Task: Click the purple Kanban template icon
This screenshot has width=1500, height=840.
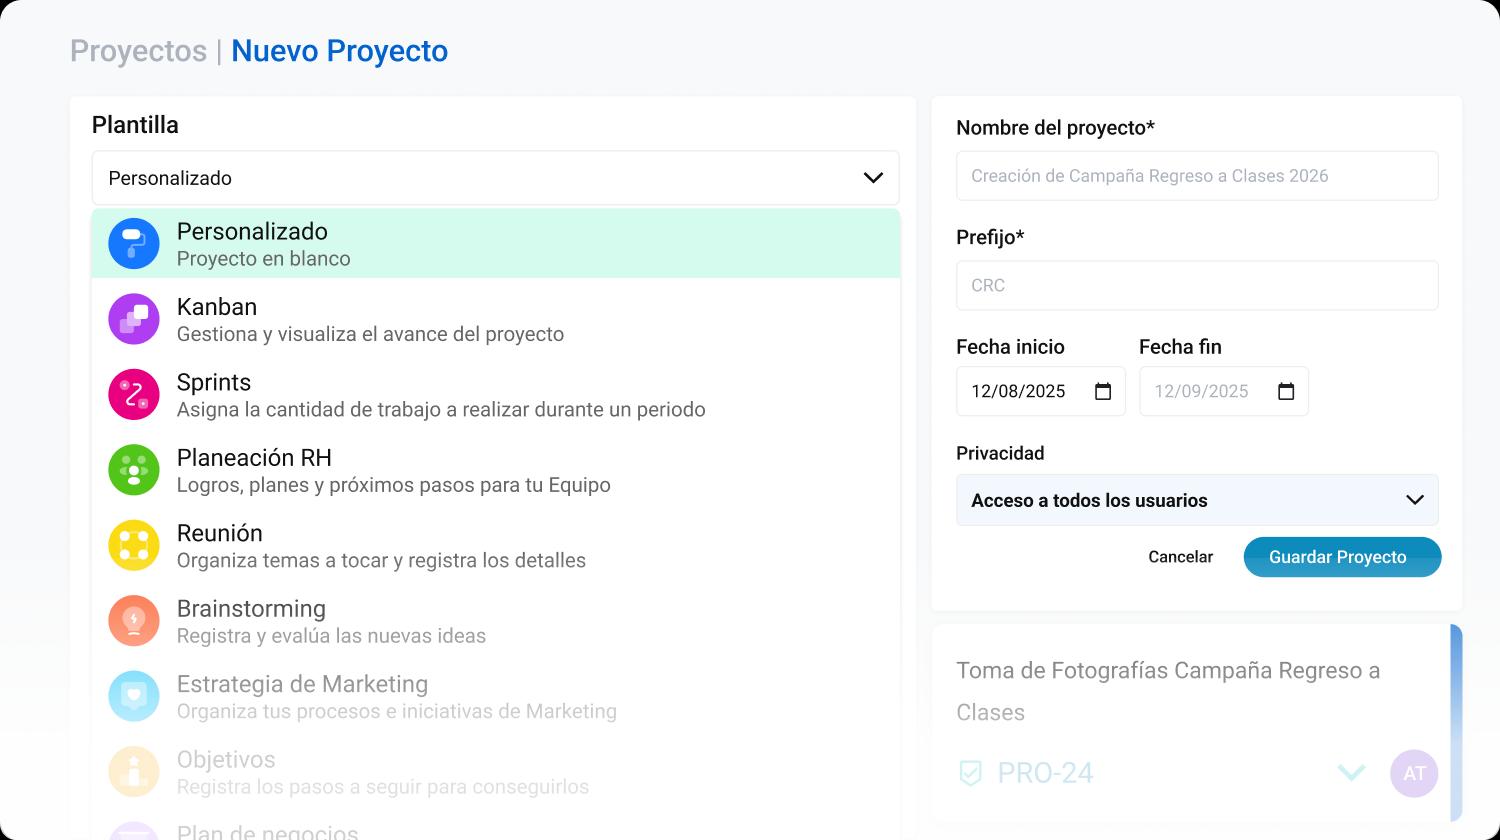Action: point(134,319)
